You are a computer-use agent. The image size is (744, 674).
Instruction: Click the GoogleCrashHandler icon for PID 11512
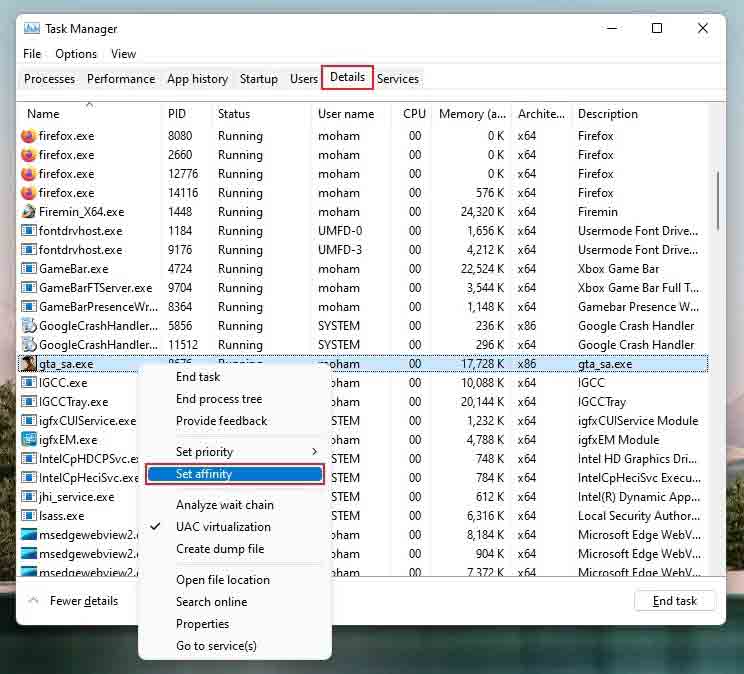coord(28,345)
